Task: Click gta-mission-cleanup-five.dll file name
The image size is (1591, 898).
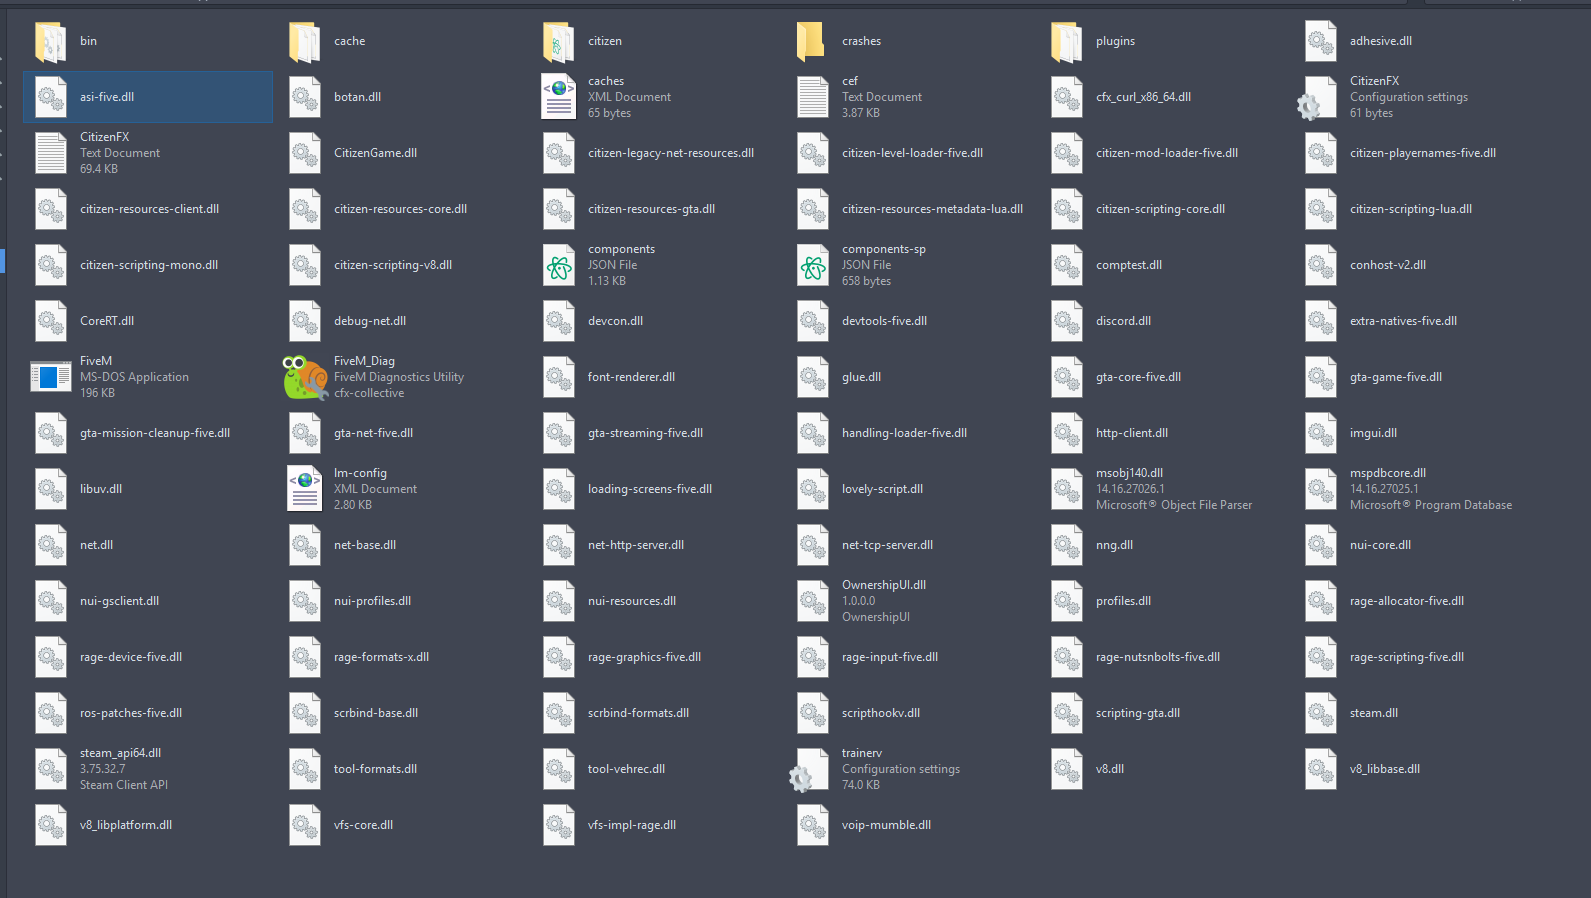Action: click(155, 433)
